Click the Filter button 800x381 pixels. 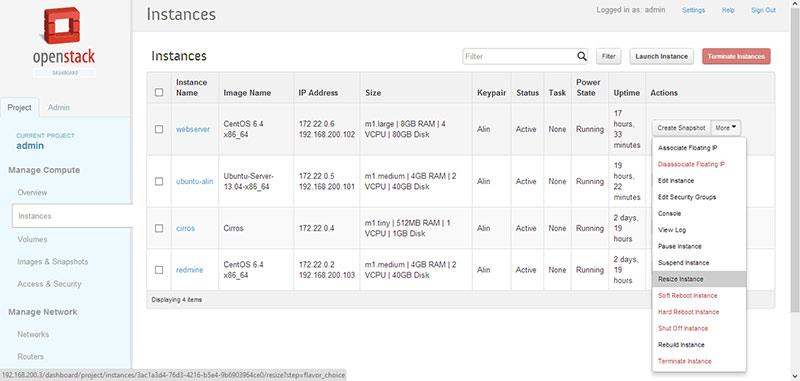(x=609, y=57)
